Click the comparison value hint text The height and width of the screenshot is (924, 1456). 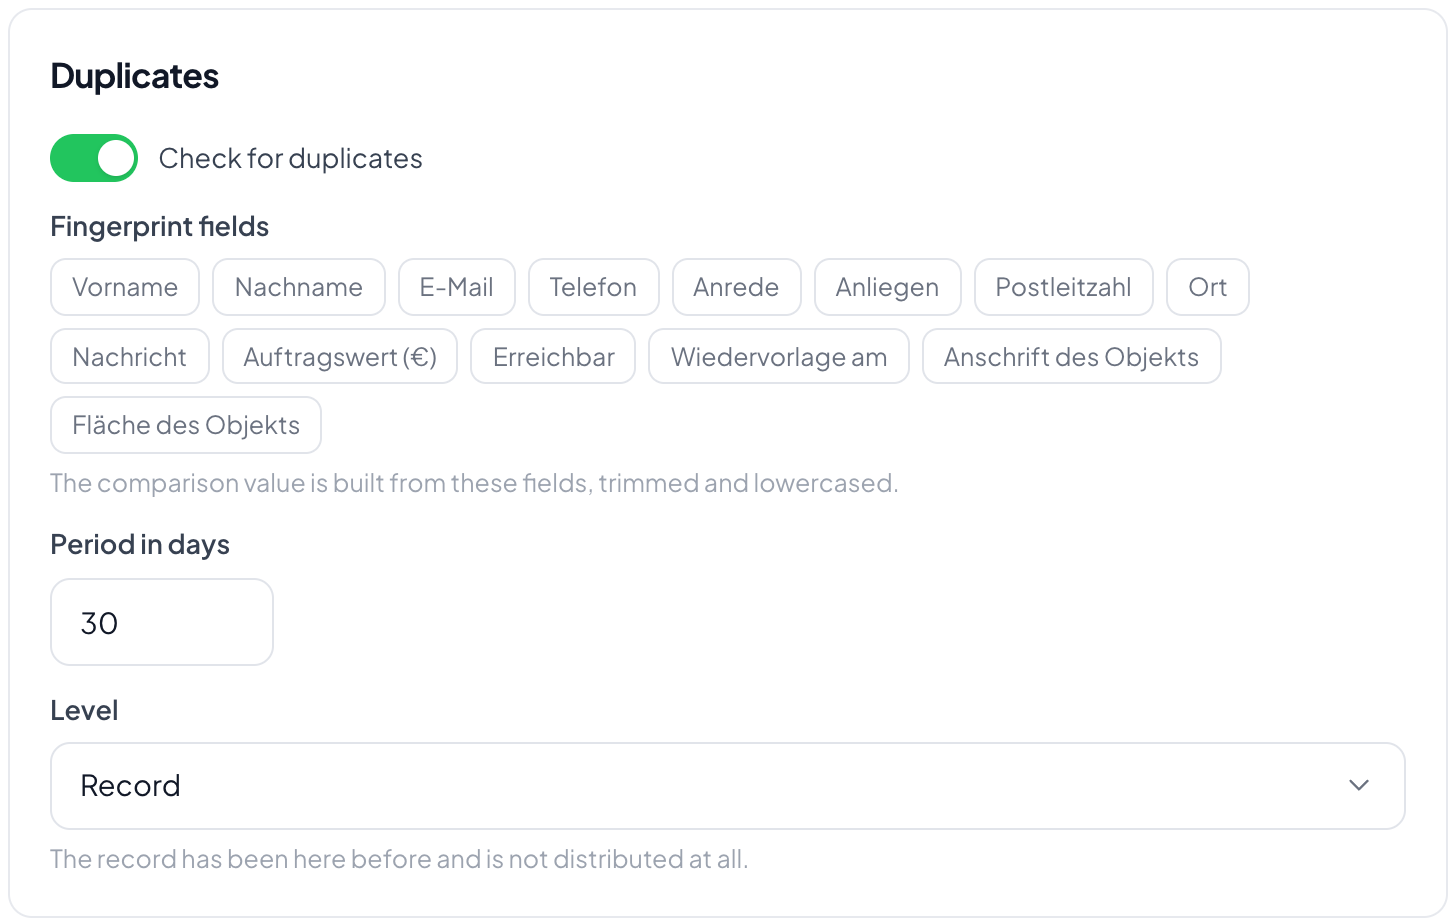(x=474, y=483)
